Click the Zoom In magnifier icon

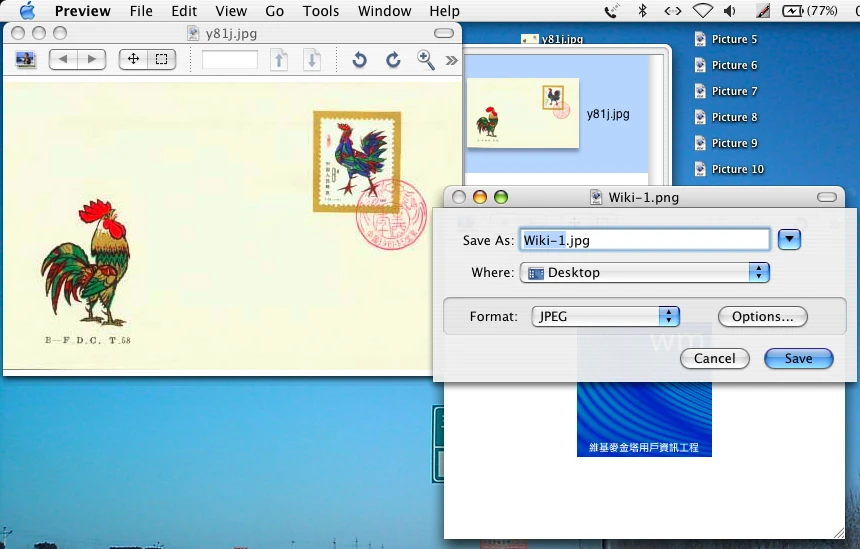(426, 59)
